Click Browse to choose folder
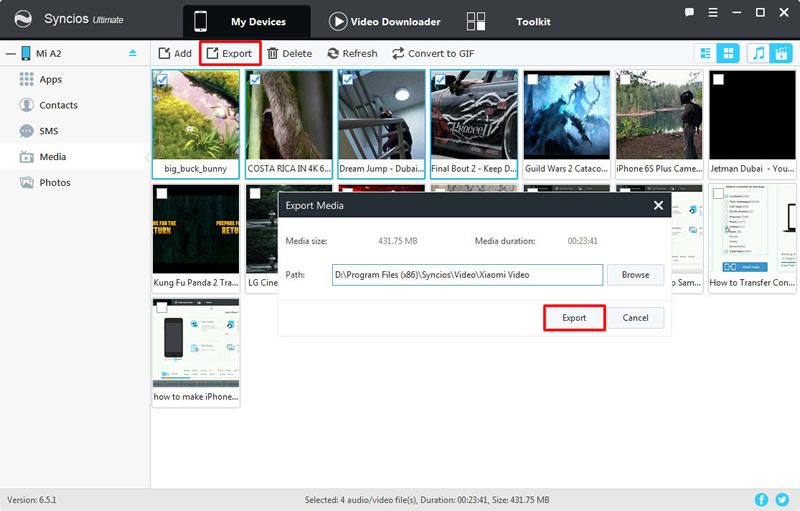This screenshot has width=800, height=511. coord(635,274)
